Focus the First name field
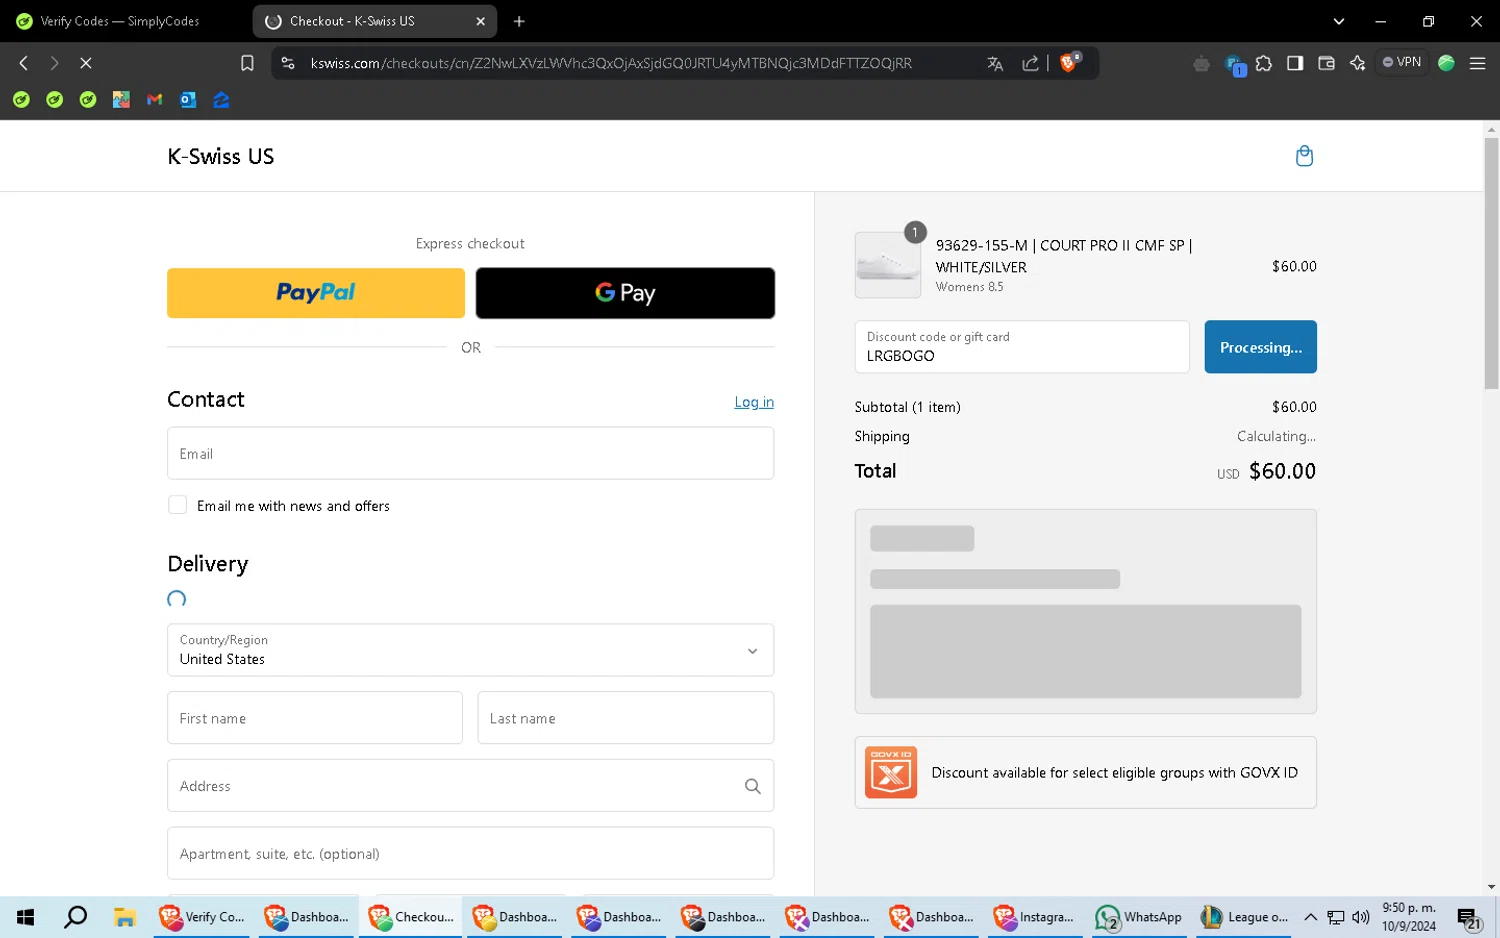The width and height of the screenshot is (1500, 938). click(x=315, y=718)
